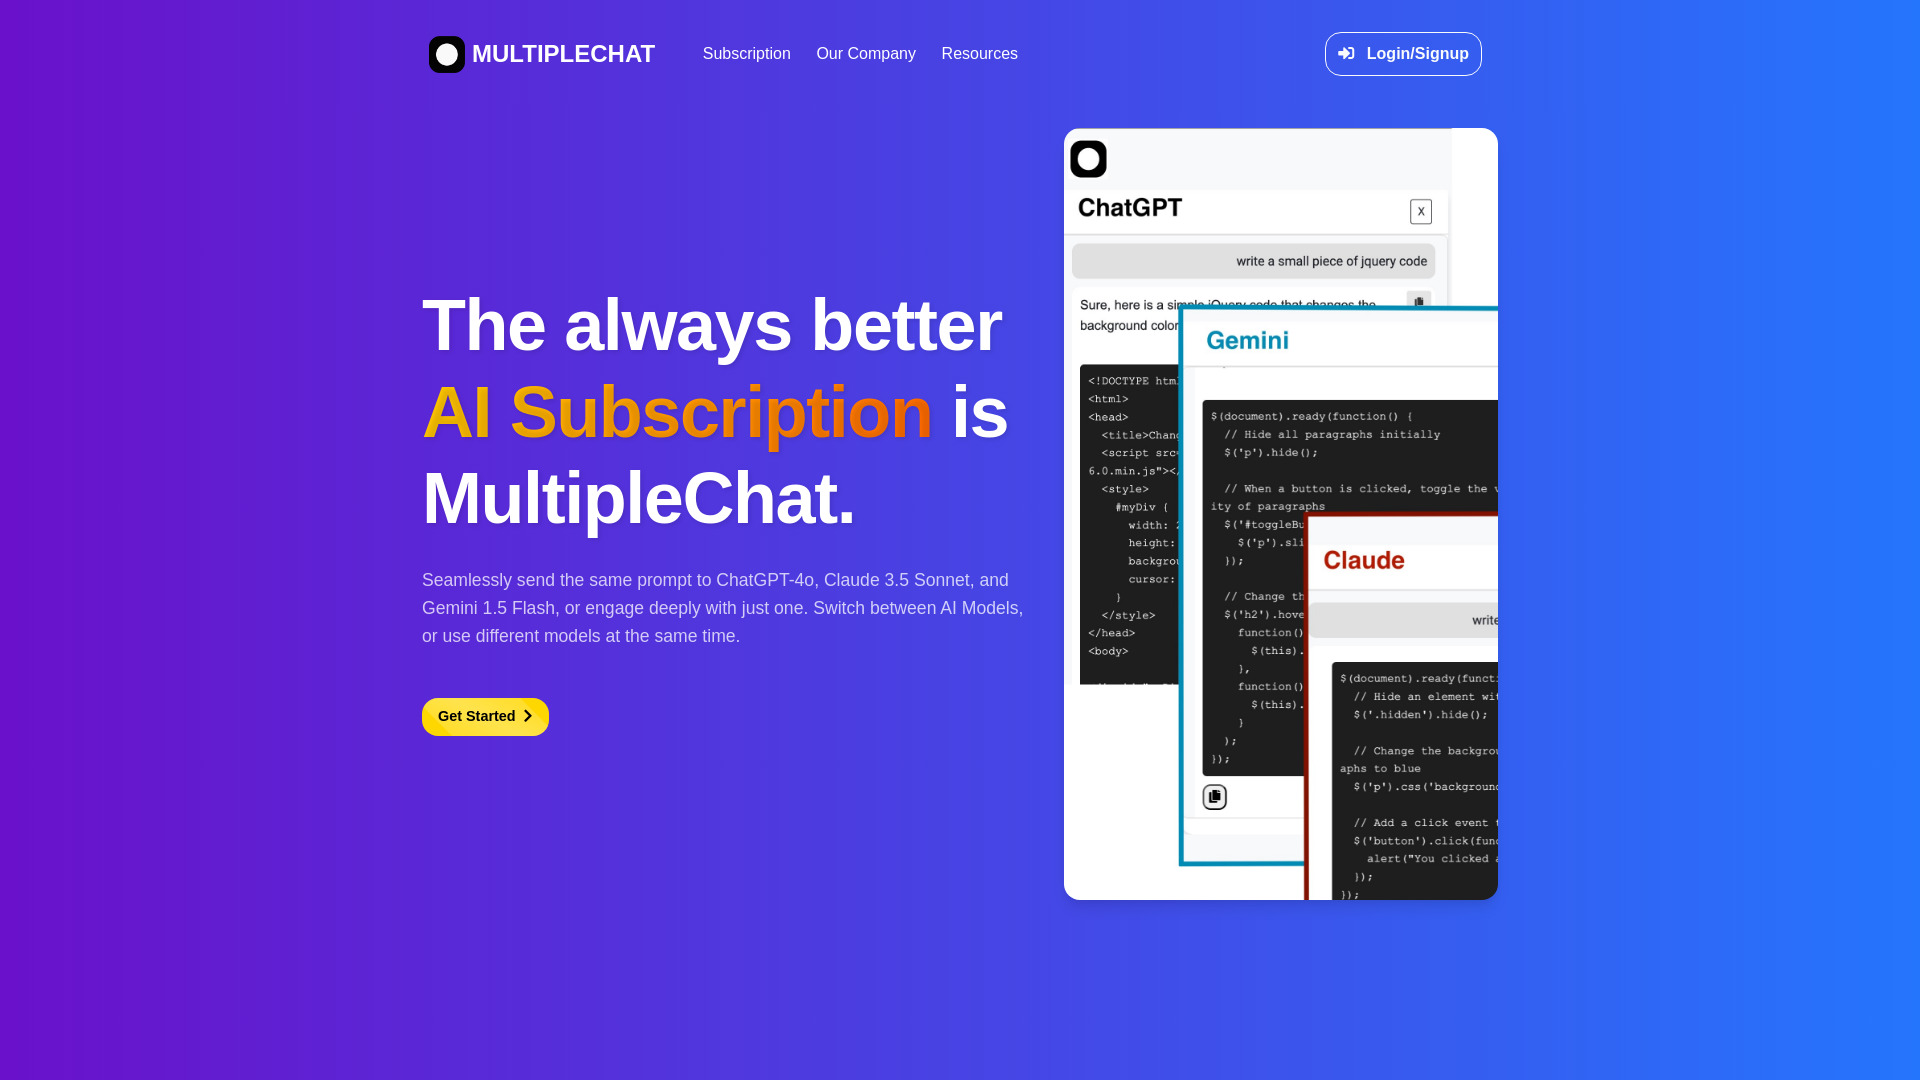Select the Our Company nav menu item
Screen dimensions: 1920x1080
point(865,53)
